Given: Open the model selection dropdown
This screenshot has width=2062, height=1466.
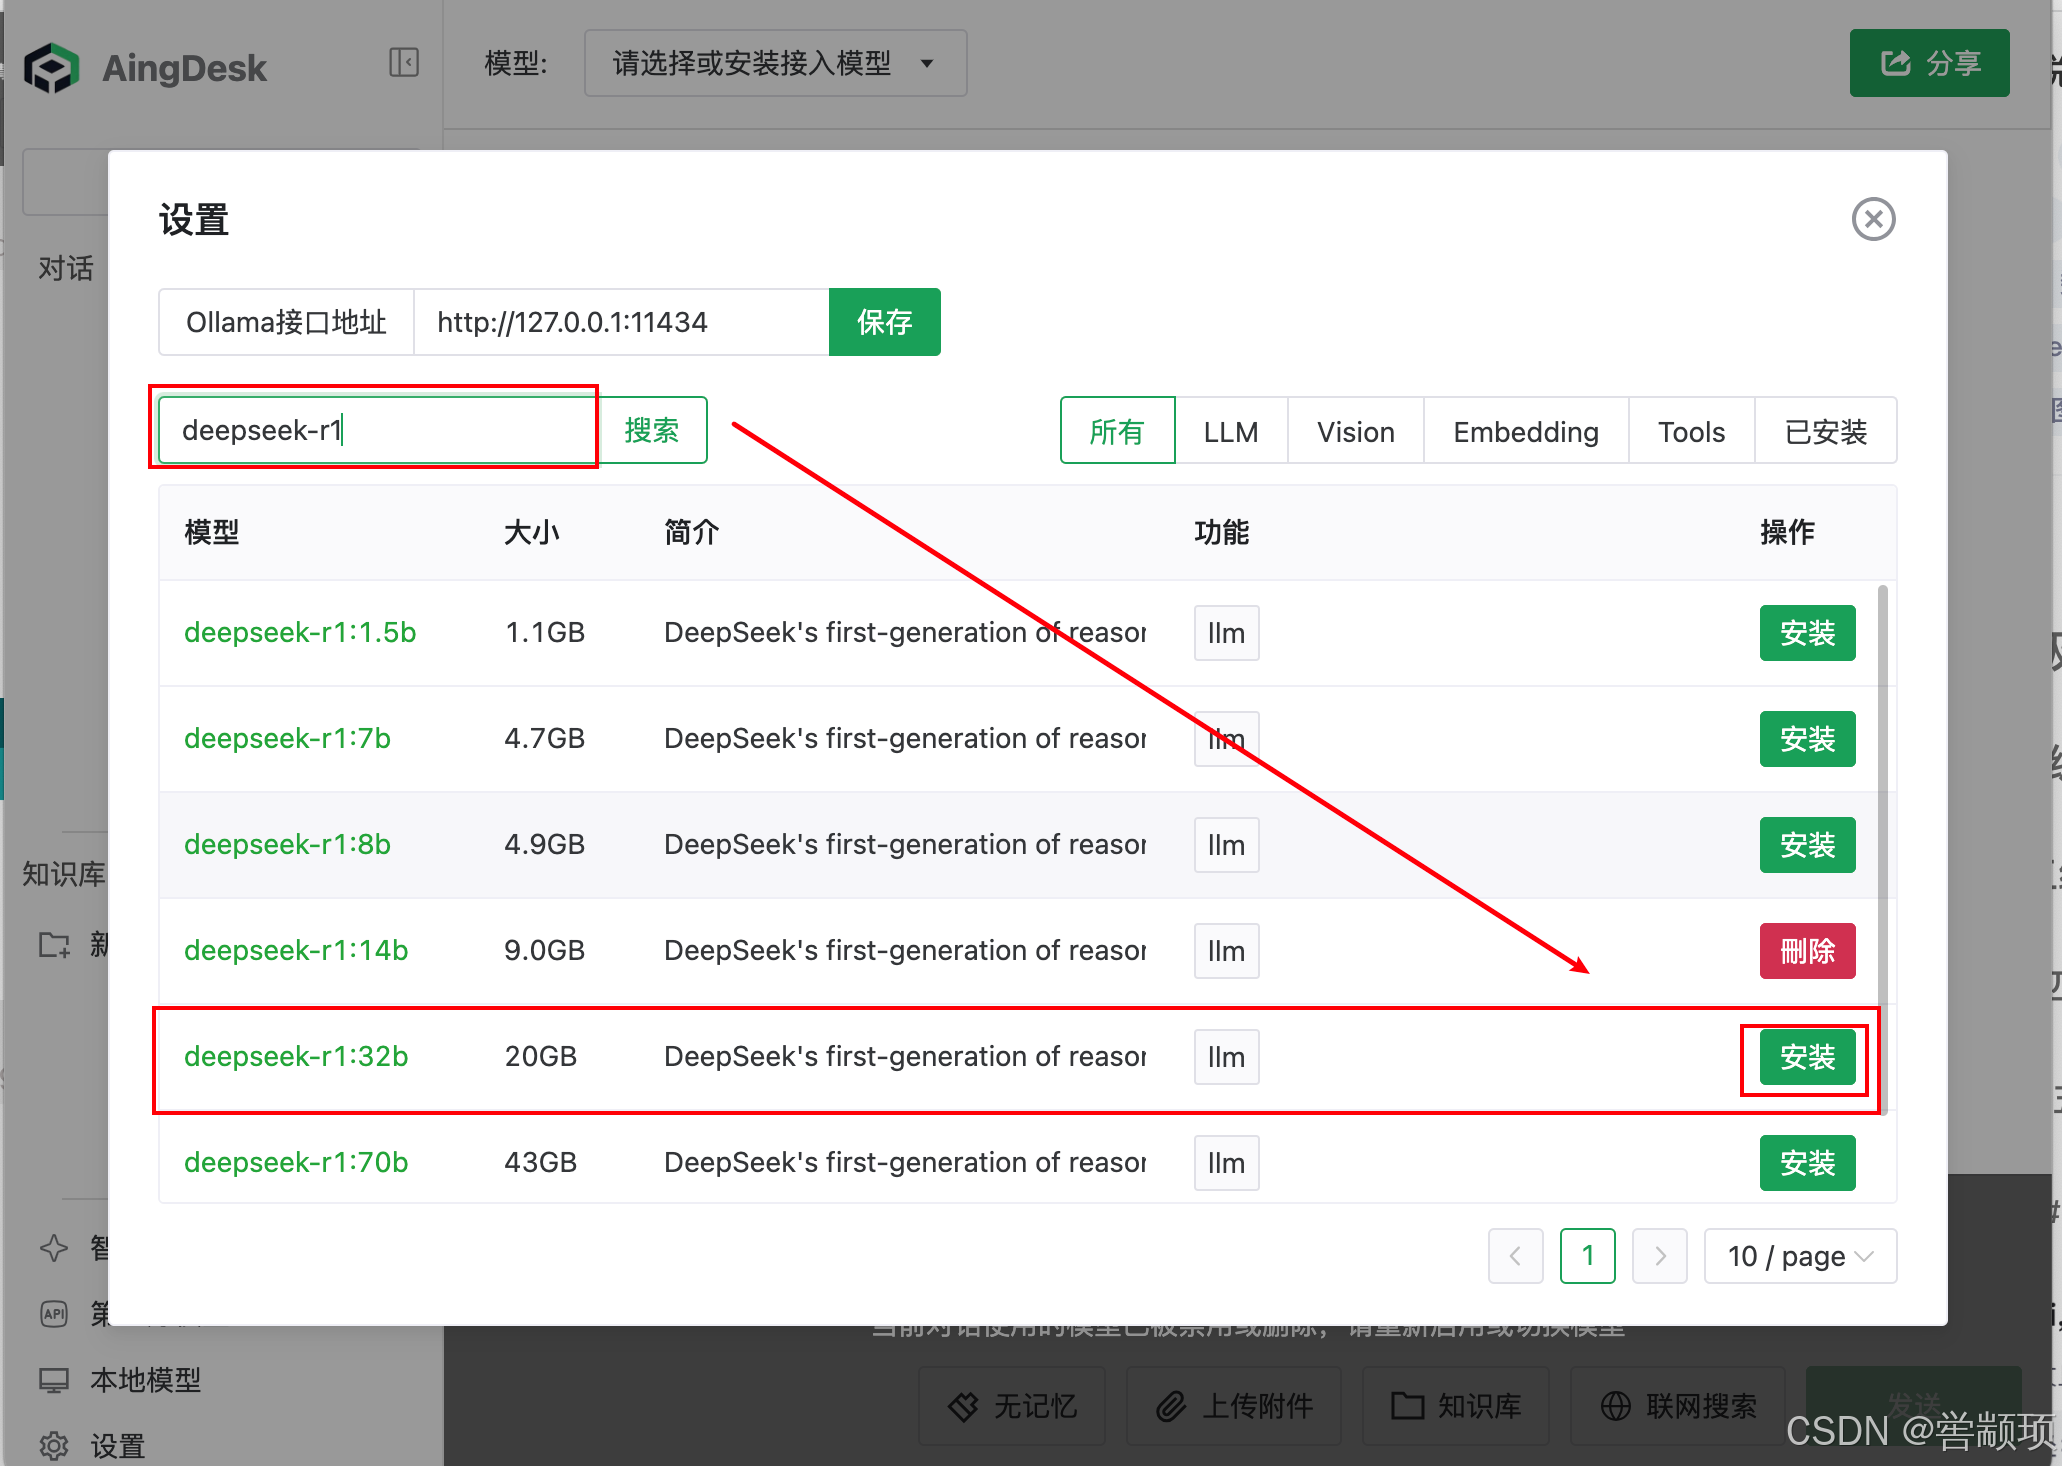Looking at the screenshot, I should [x=775, y=63].
